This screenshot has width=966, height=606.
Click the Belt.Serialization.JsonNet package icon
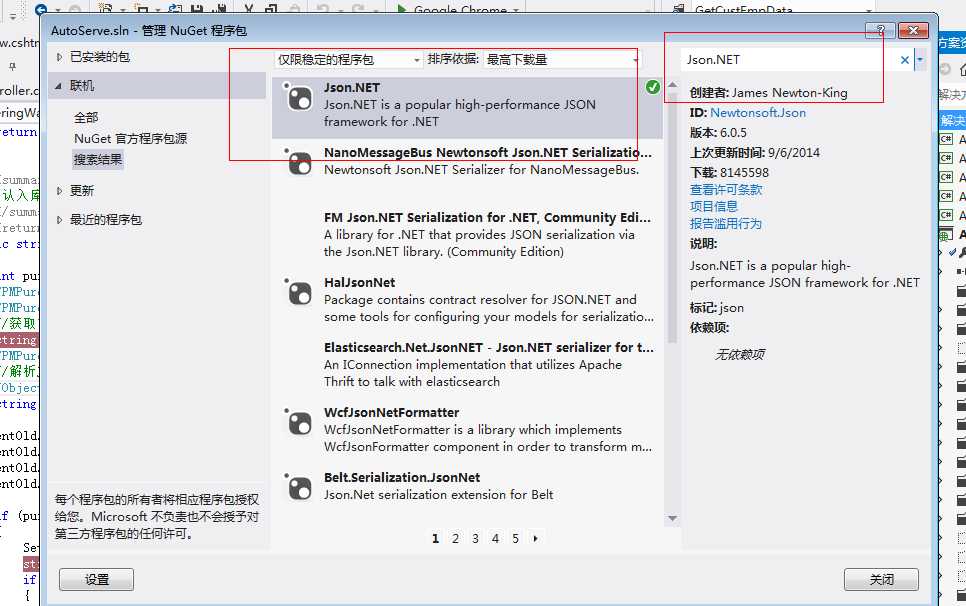(x=299, y=487)
